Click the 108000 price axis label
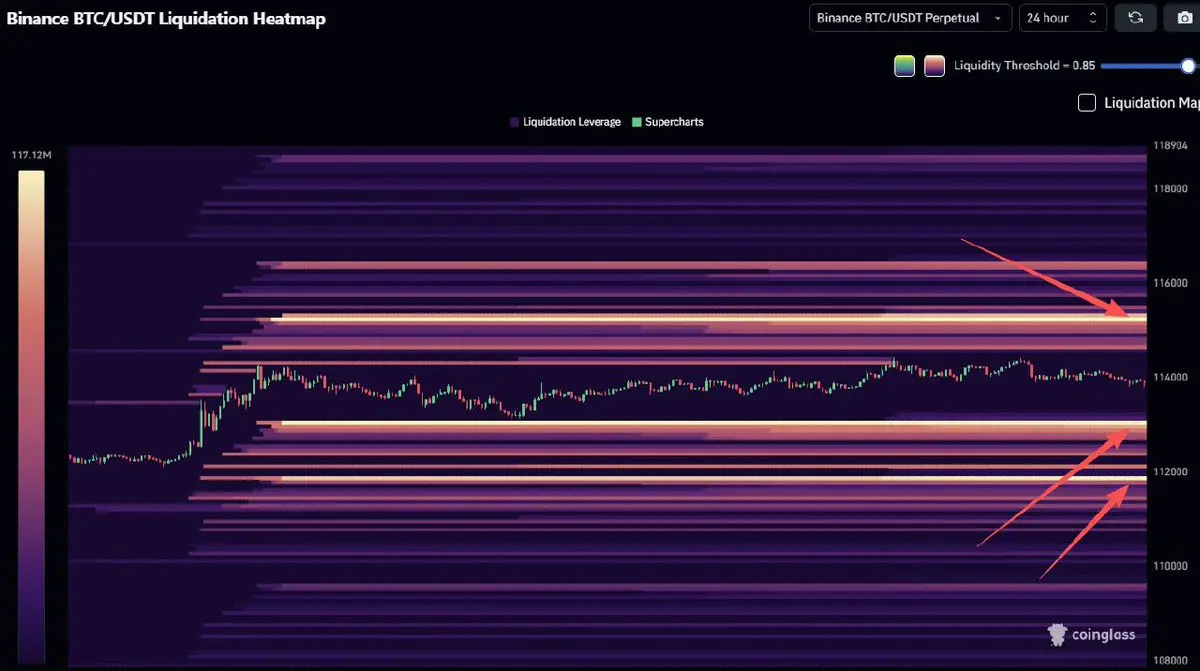 click(1170, 660)
